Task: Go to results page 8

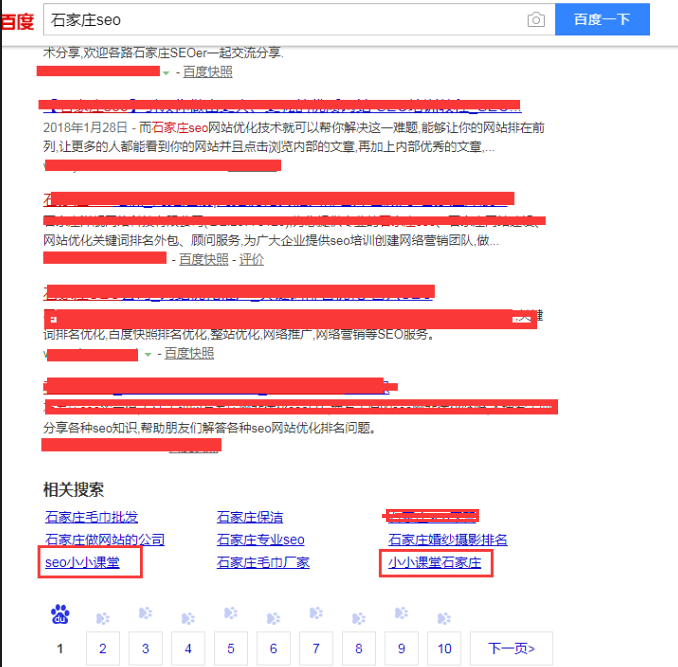Action: (359, 648)
